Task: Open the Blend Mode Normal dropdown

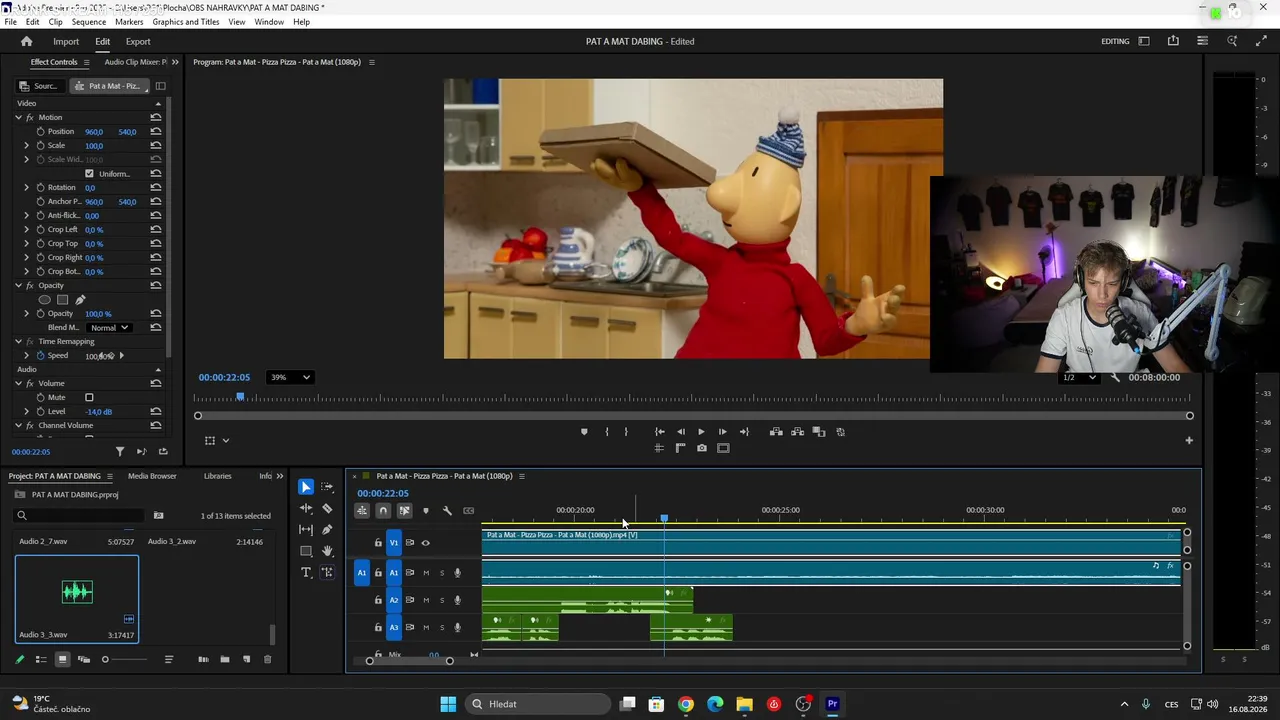Action: [x=109, y=328]
